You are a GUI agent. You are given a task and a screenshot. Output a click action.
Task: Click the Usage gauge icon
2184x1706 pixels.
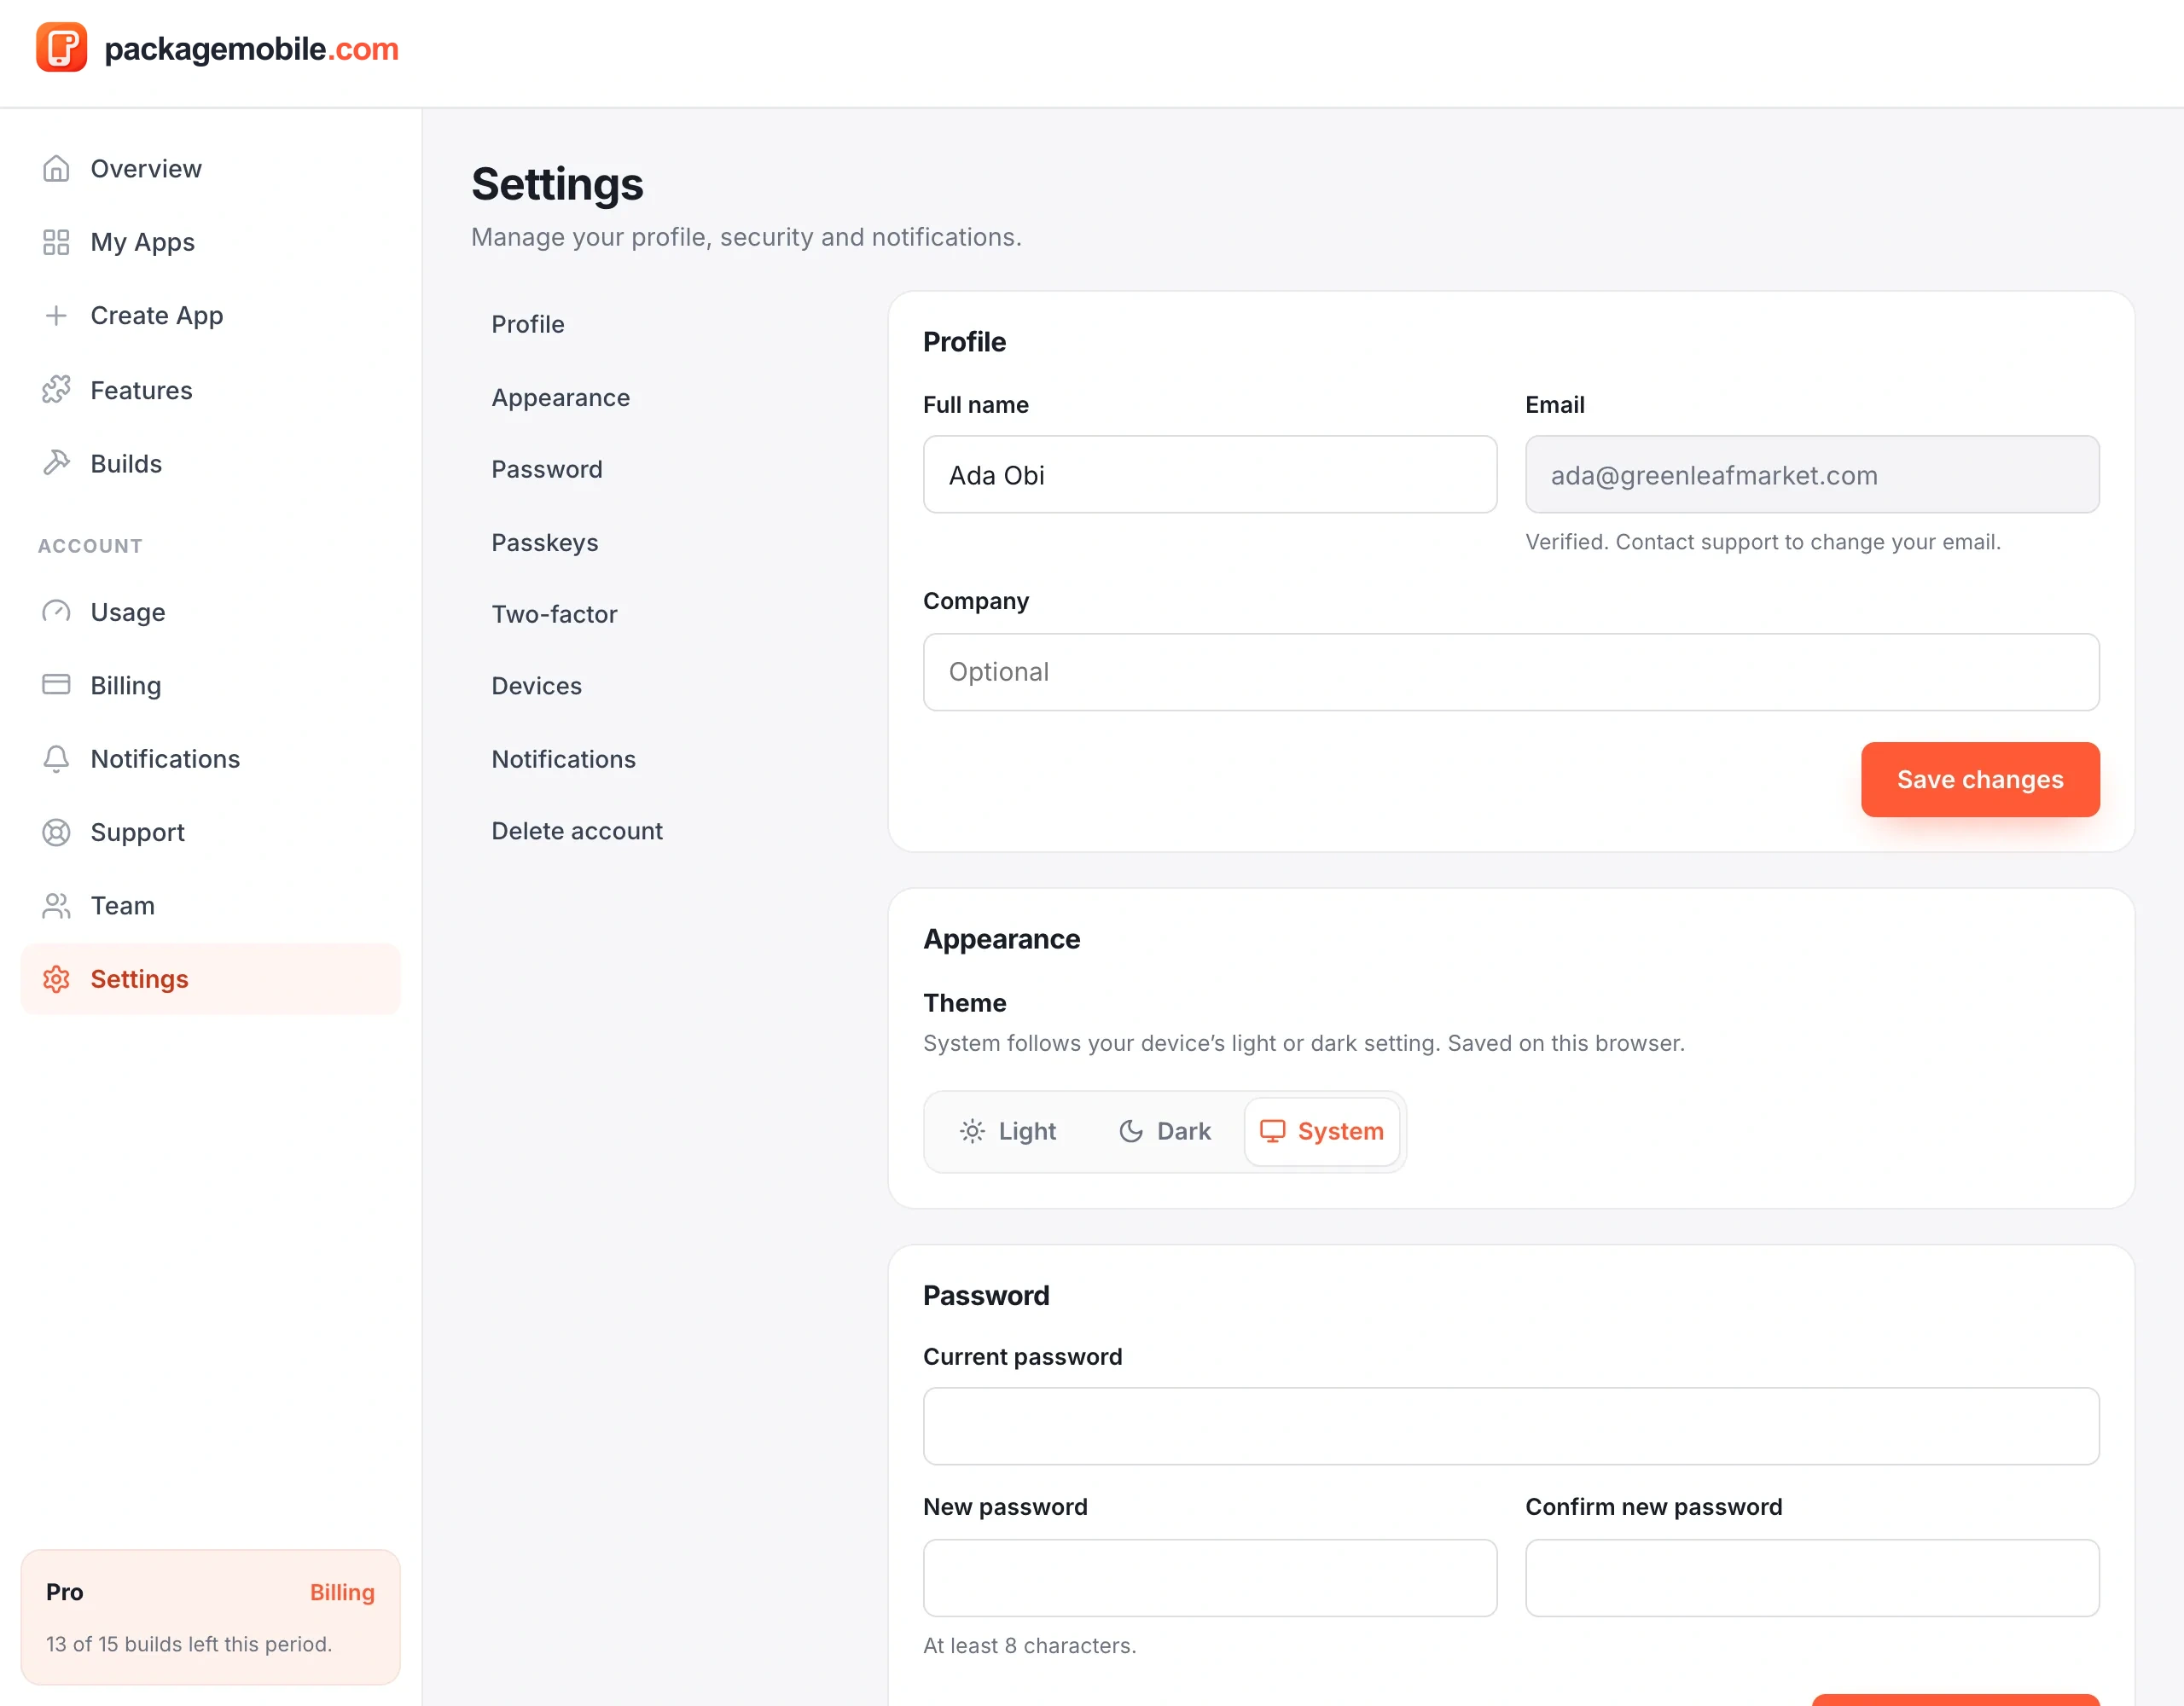click(56, 611)
